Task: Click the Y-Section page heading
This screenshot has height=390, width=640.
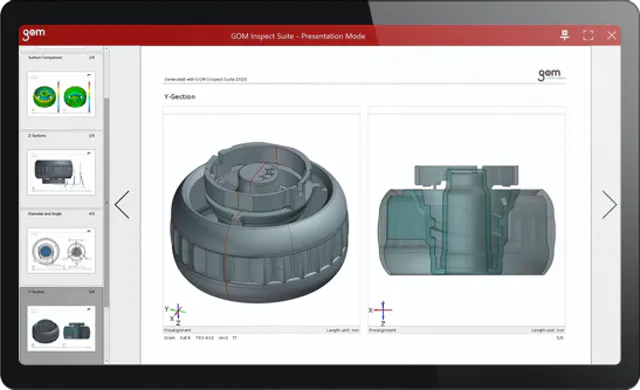Action: click(x=180, y=97)
